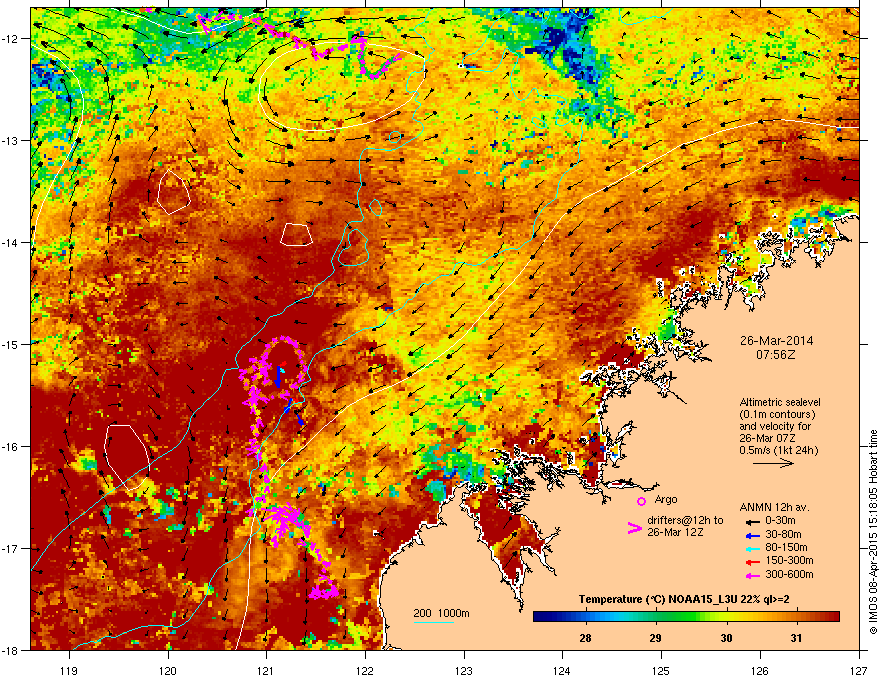This screenshot has height=680, width=880.
Task: Click the Temperature NOAA15_L3U colorbar title
Action: 684,599
